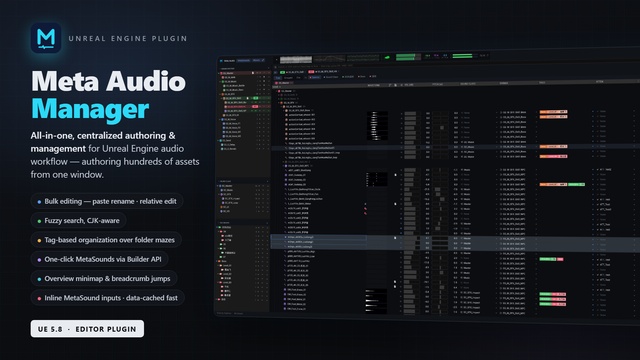Click the Meta Audio Manager M logo icon
640x360 pixels.
[46, 38]
